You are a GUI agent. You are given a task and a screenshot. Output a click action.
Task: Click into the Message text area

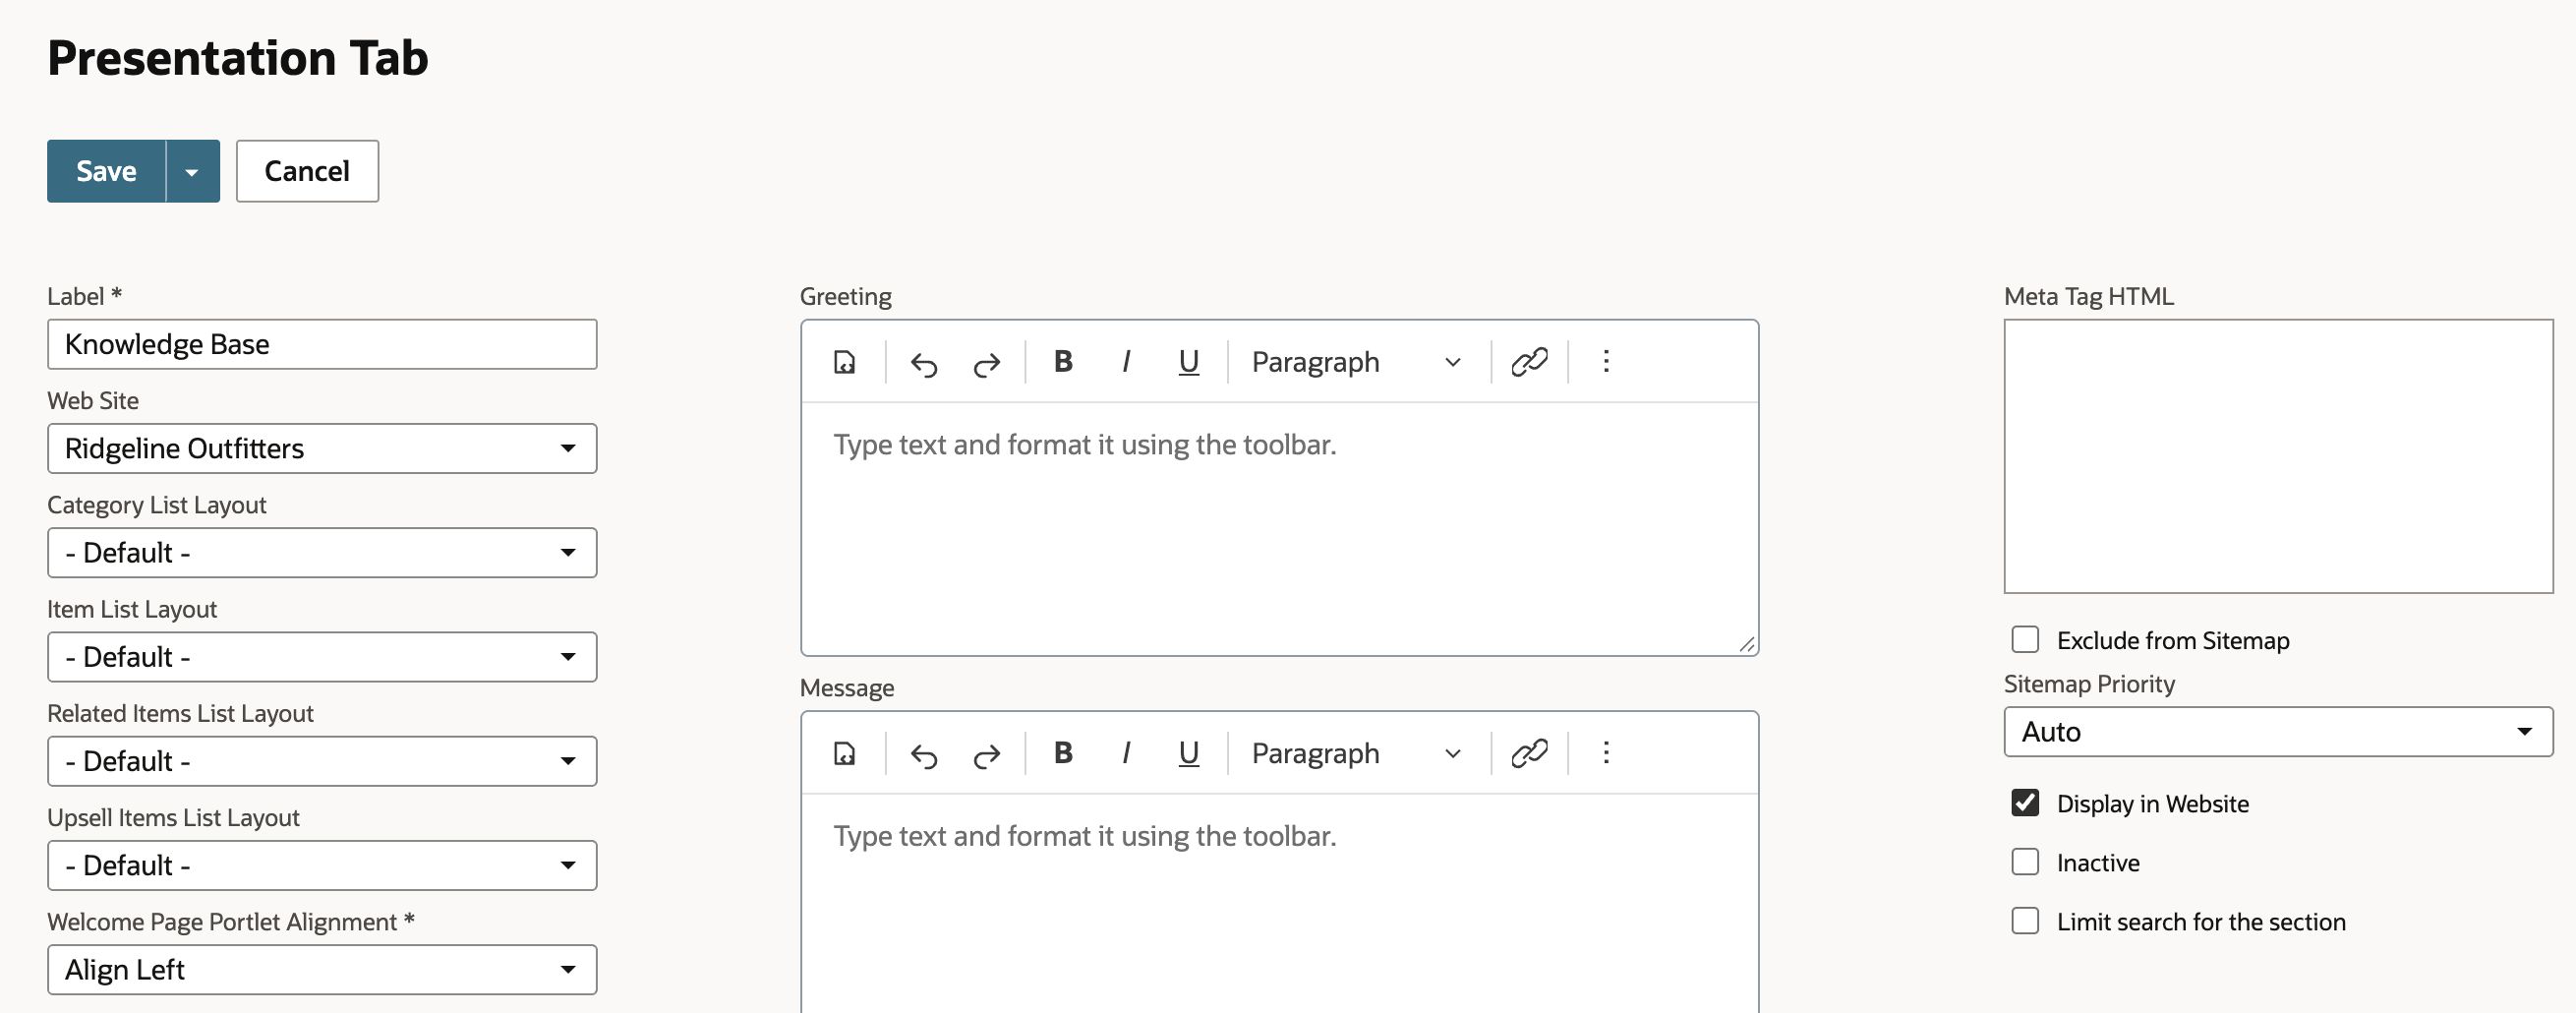coord(1279,903)
